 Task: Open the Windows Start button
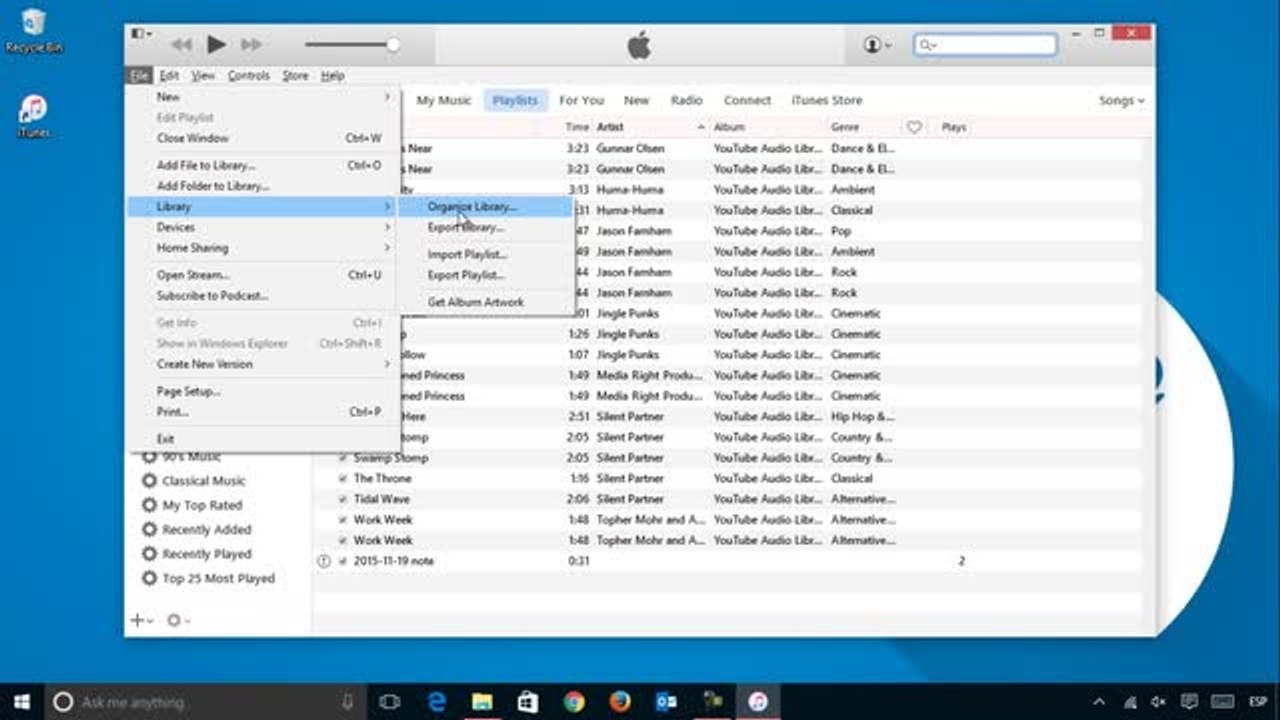click(21, 701)
